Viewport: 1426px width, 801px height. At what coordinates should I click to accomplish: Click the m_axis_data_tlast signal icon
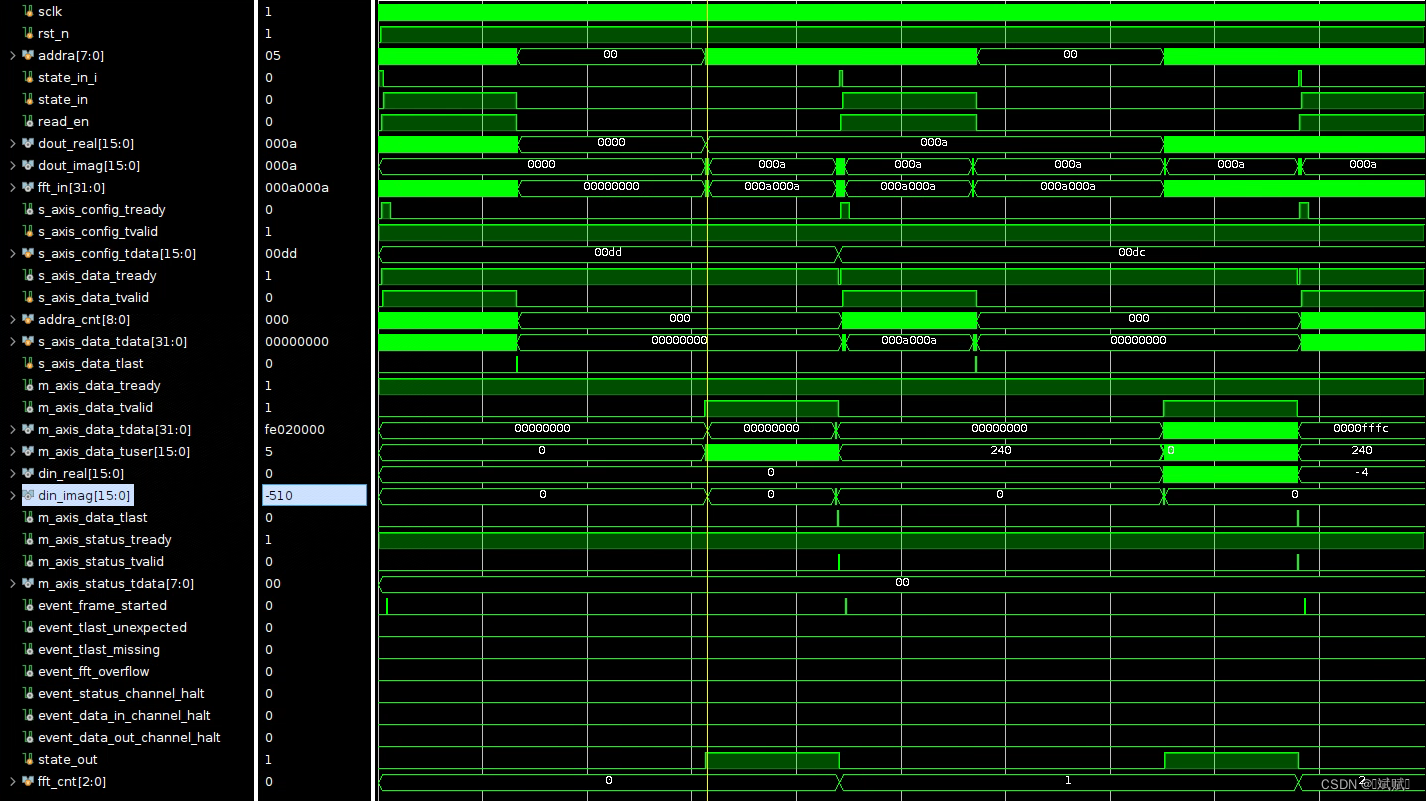coord(28,518)
